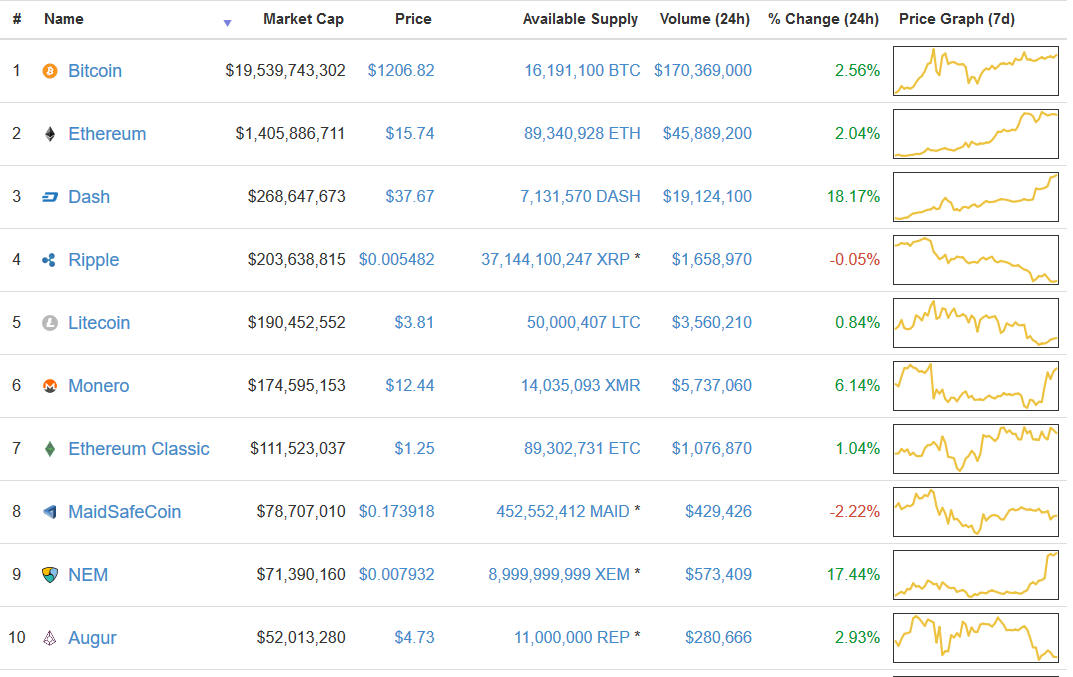Open the Bitcoin name link

pos(95,71)
